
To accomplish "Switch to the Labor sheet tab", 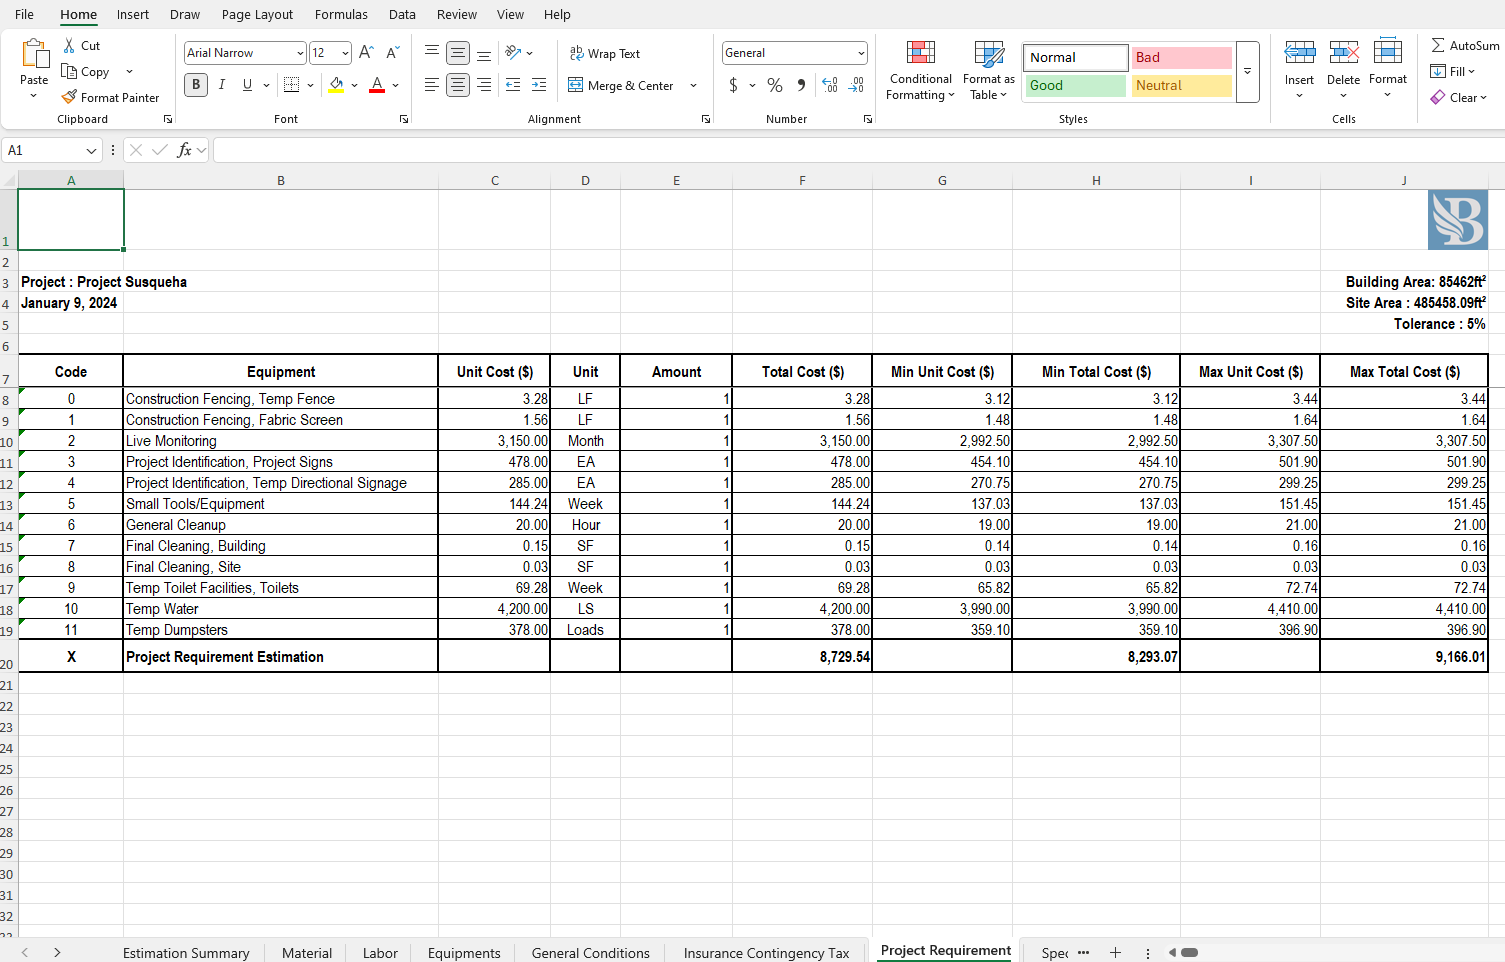I will tap(380, 953).
